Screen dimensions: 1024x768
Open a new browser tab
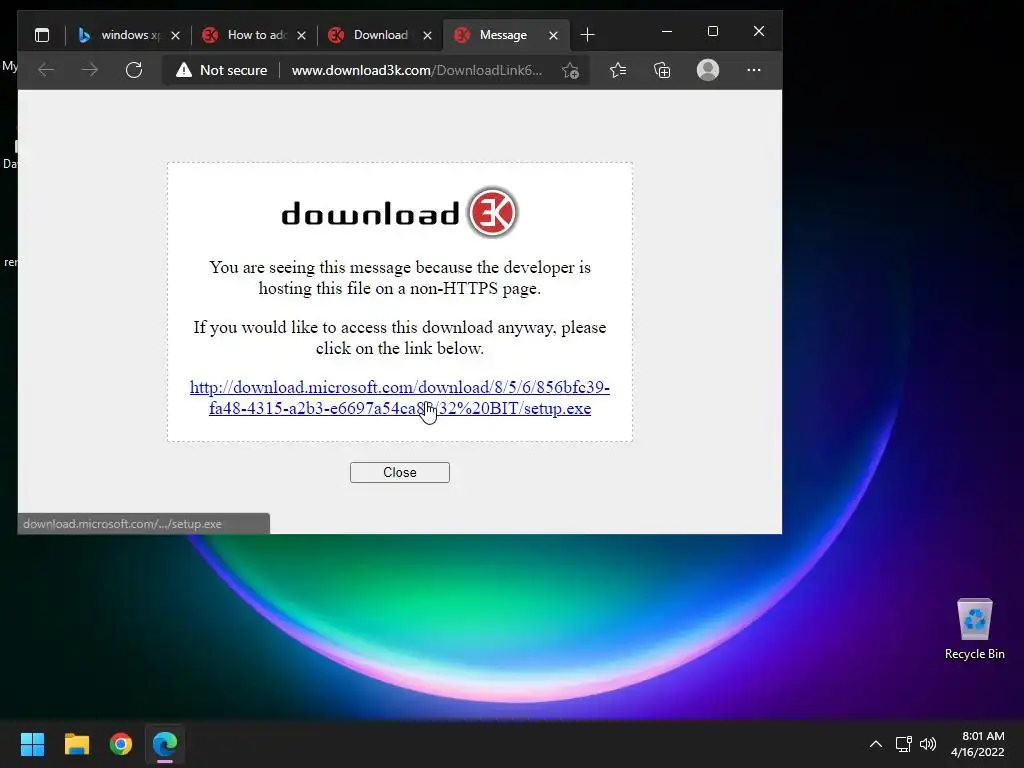587,35
